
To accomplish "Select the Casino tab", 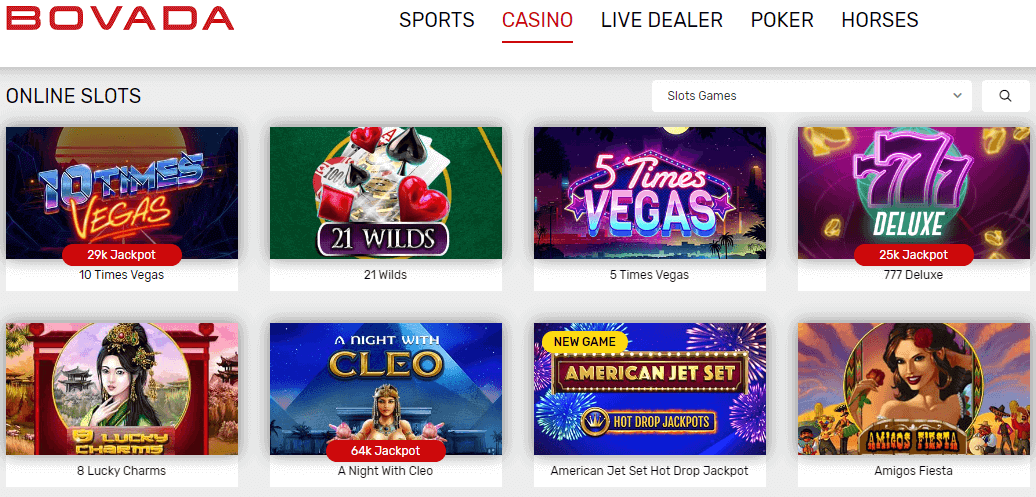I will click(x=537, y=20).
